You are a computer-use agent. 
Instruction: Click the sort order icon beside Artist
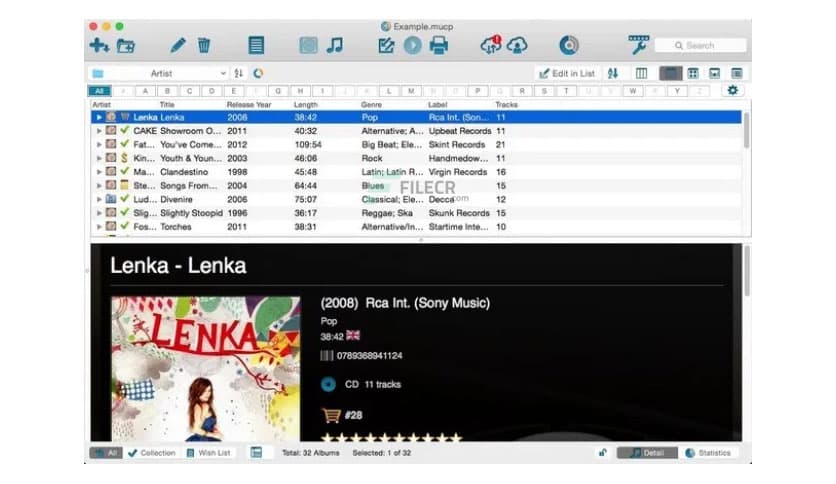pyautogui.click(x=239, y=73)
